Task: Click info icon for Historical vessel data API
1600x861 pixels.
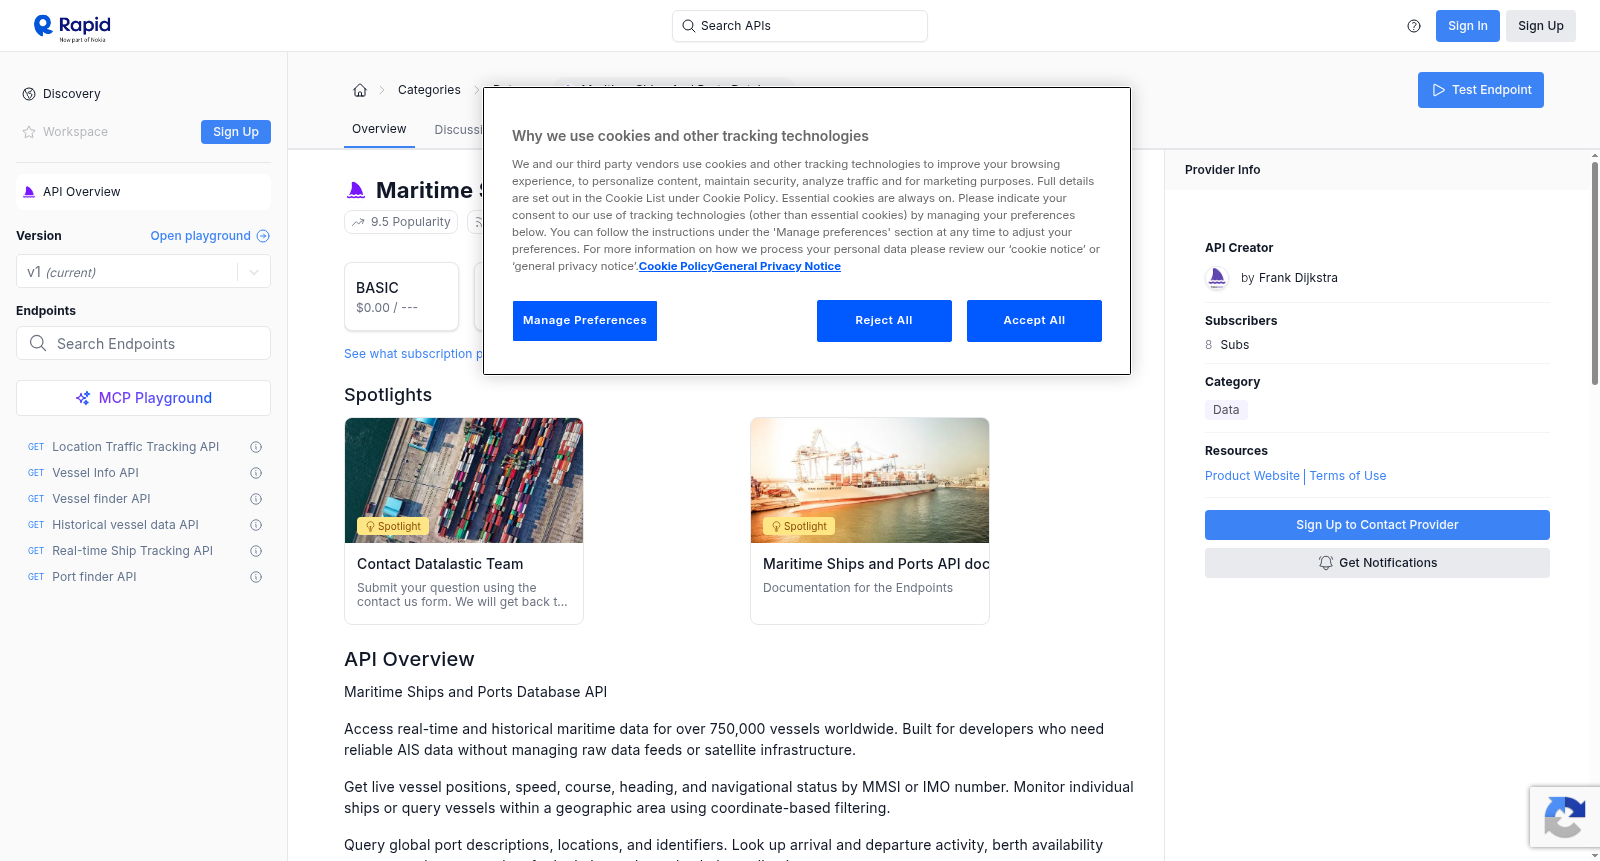Action: [x=256, y=525]
